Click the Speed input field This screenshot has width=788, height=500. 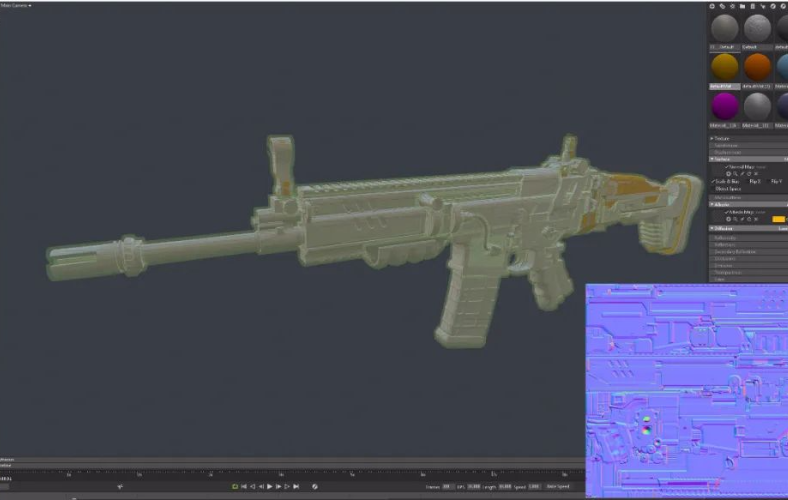coord(534,486)
